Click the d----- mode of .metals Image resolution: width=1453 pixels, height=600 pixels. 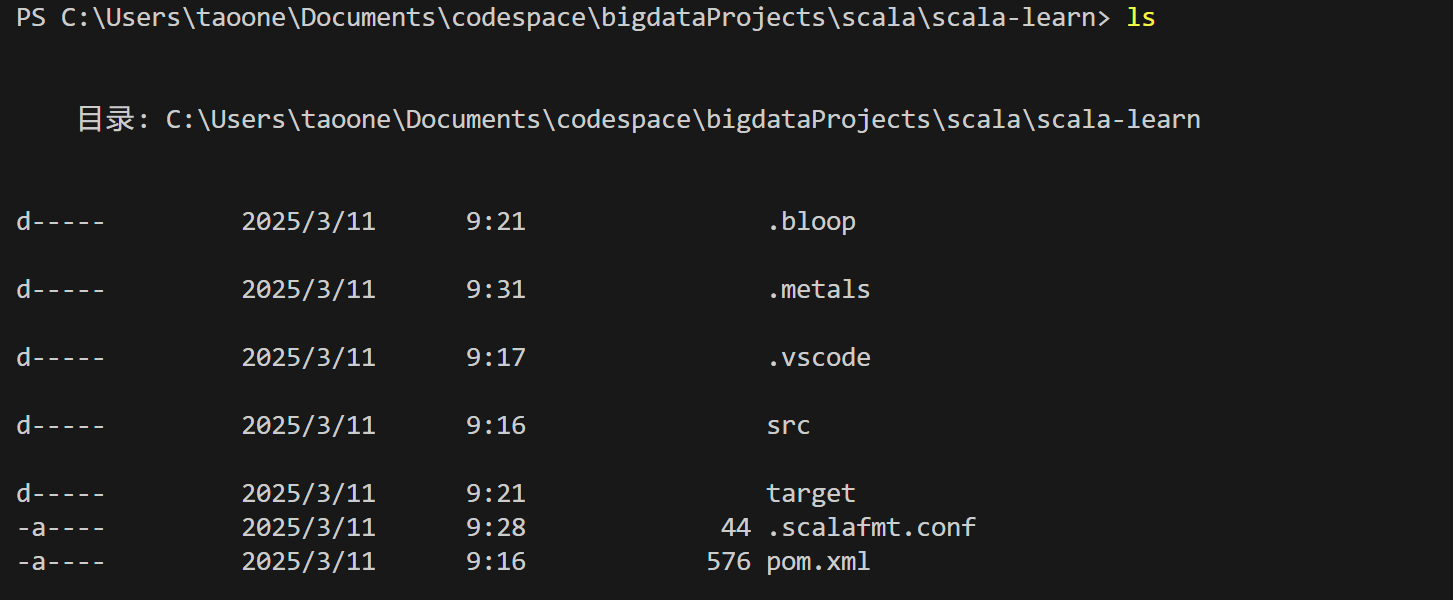61,290
